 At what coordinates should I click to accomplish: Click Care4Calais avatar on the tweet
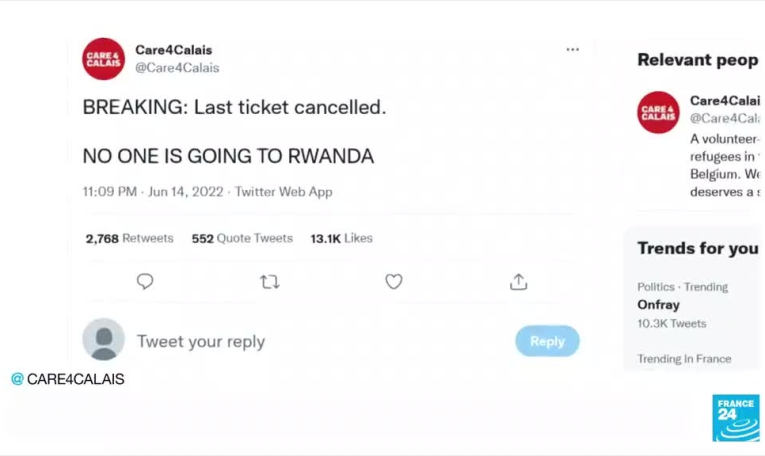[104, 59]
